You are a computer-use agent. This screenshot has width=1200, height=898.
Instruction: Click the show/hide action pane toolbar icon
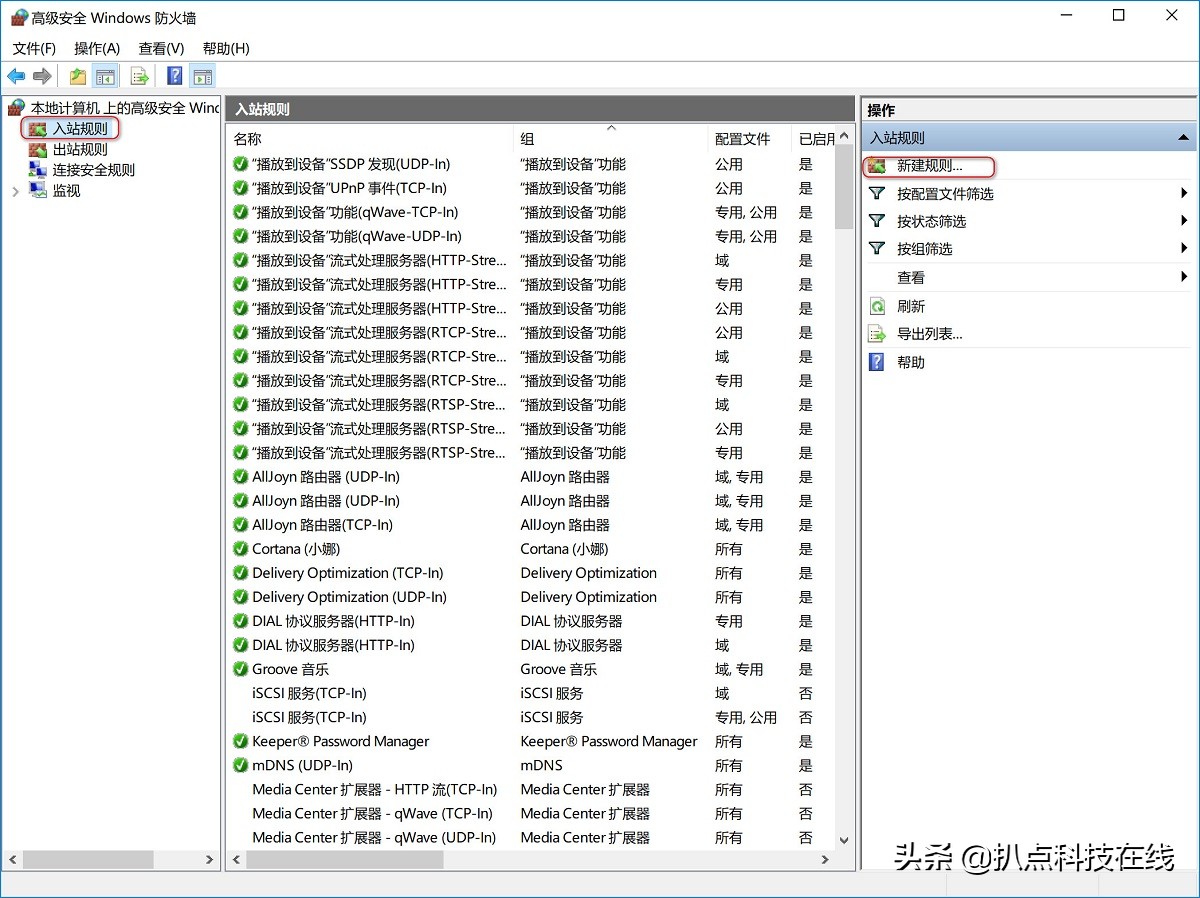(203, 75)
